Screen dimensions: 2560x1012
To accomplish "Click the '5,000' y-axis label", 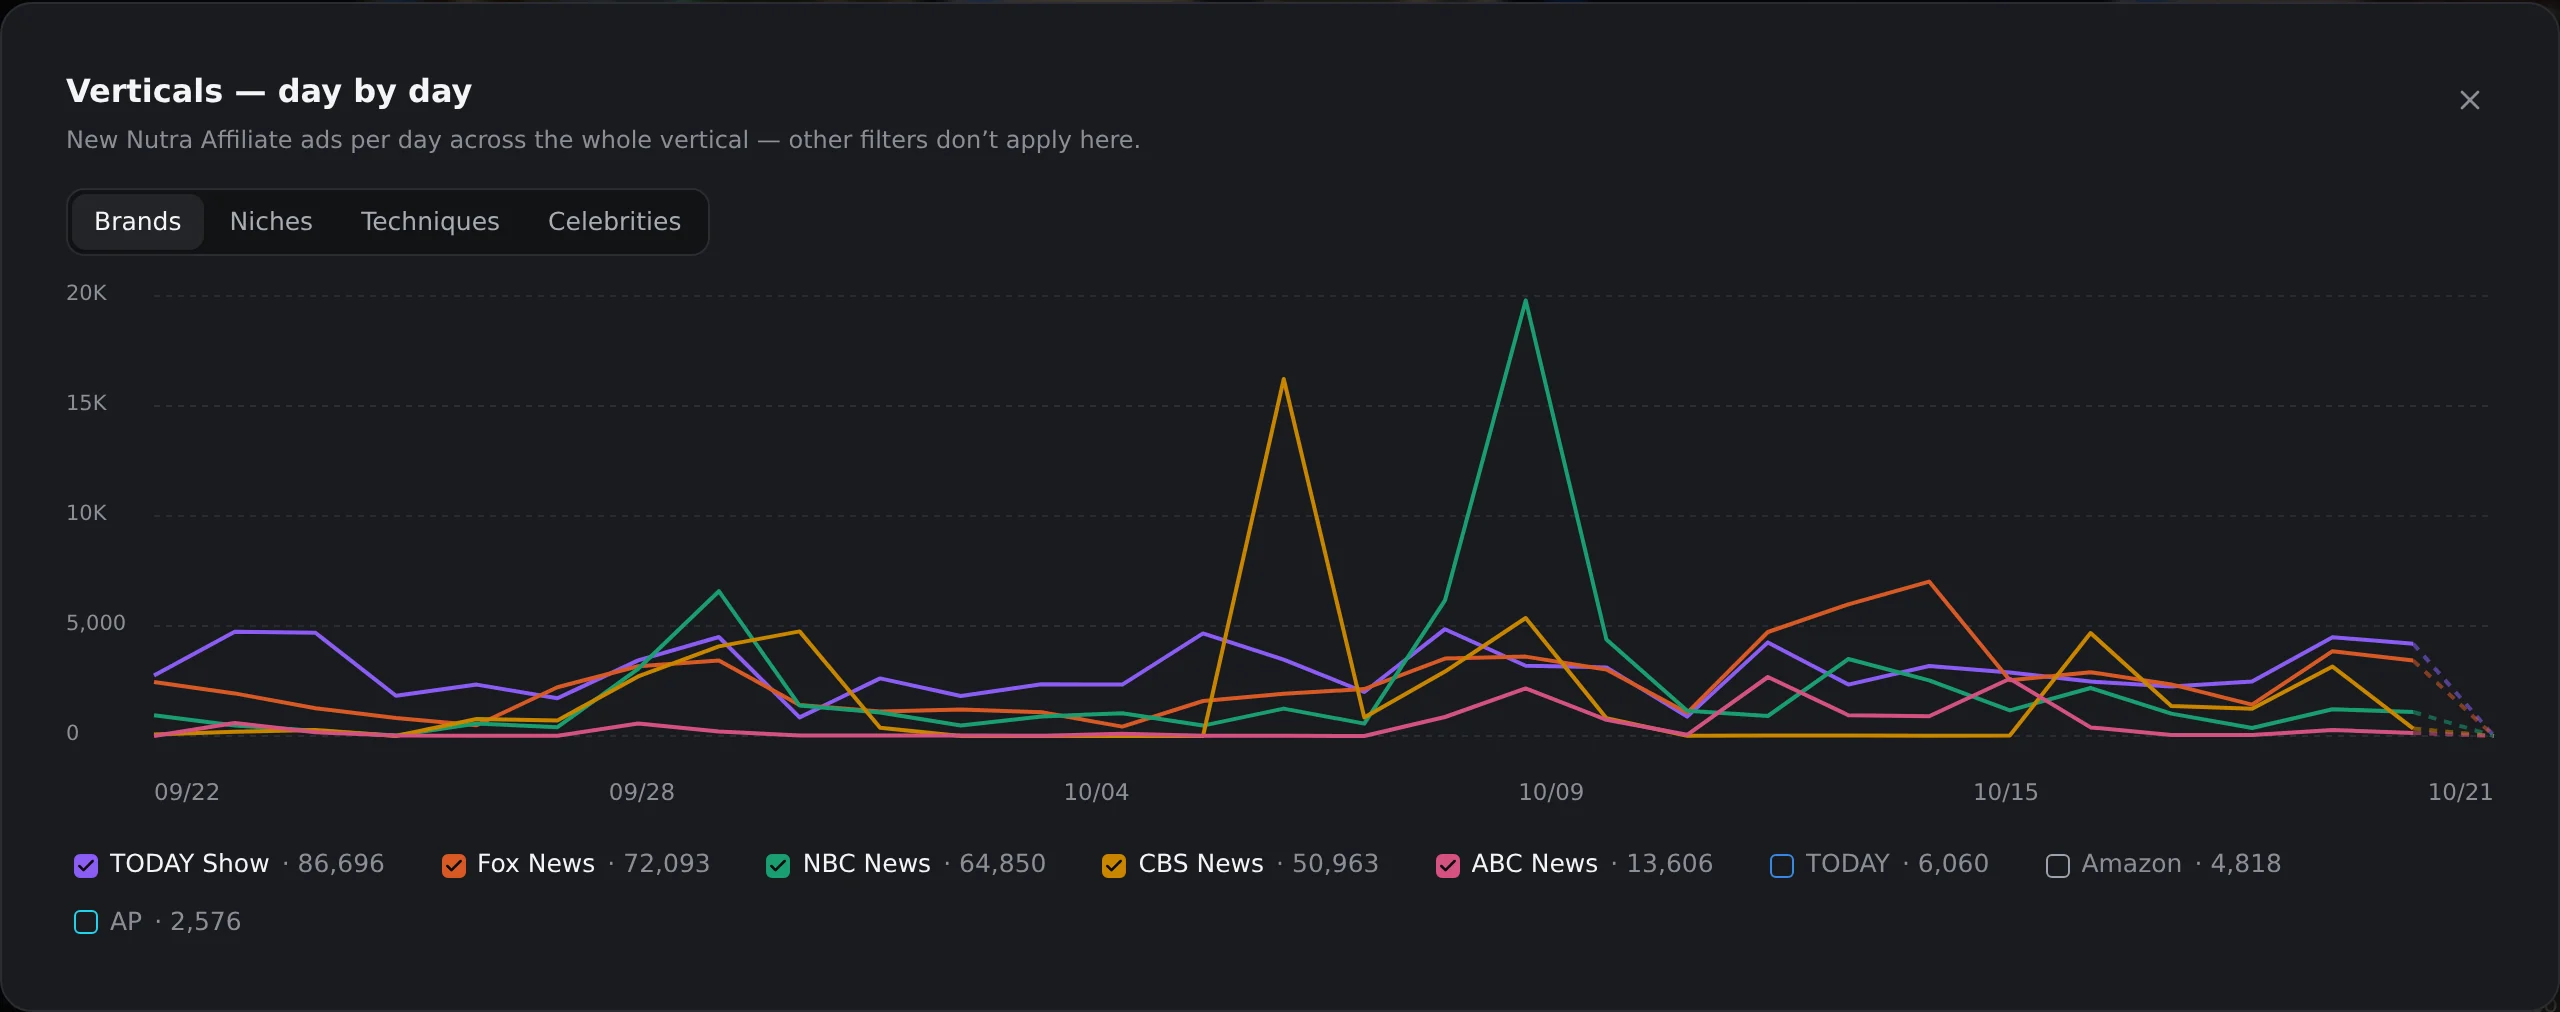I will point(96,623).
